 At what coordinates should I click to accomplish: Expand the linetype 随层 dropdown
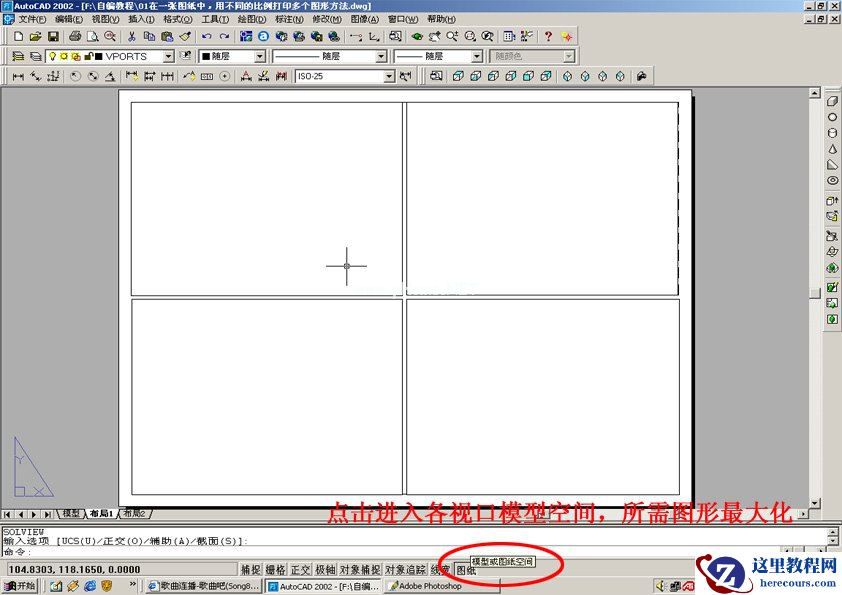coord(381,56)
